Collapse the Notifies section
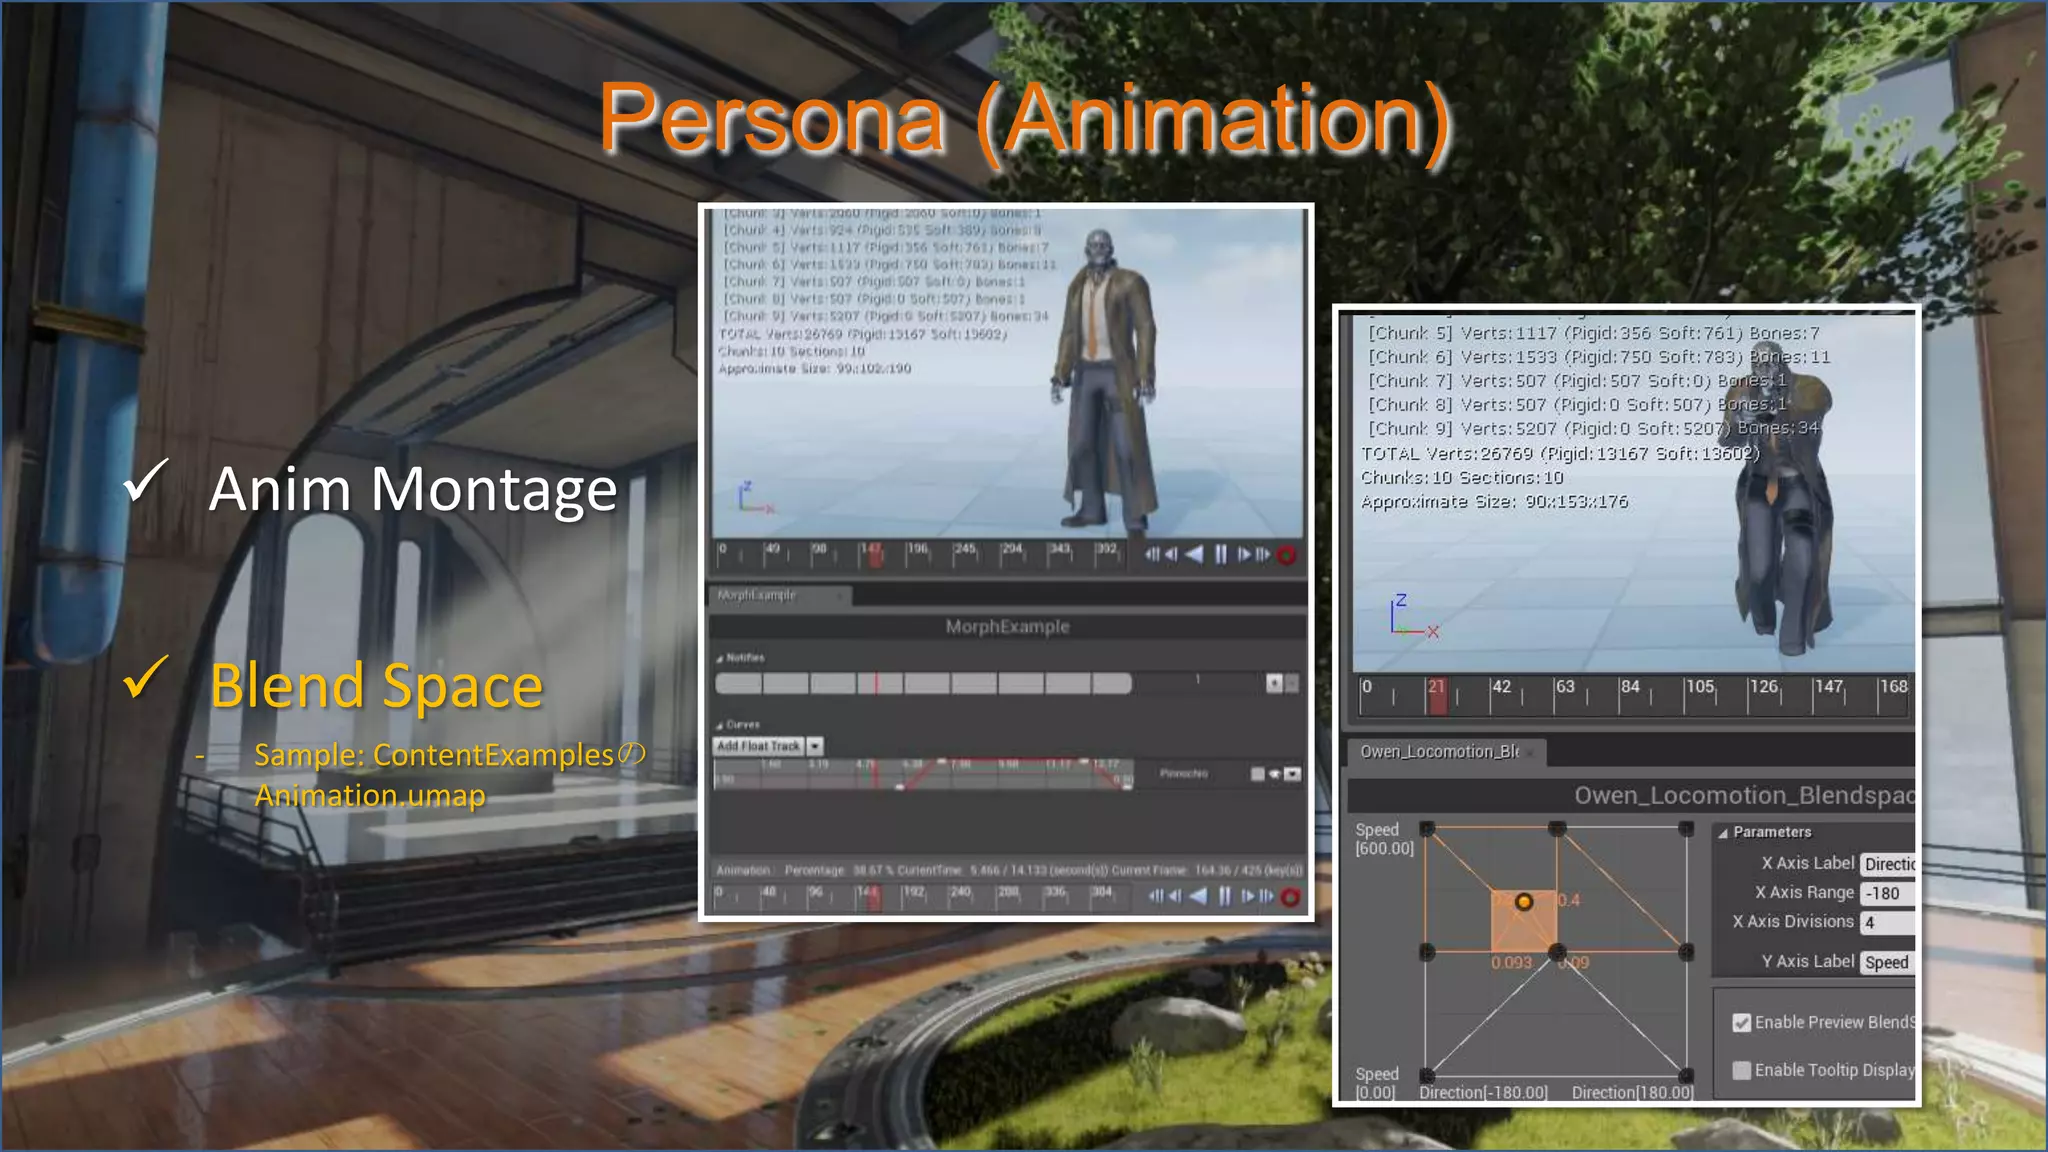The width and height of the screenshot is (2048, 1152). pyautogui.click(x=719, y=659)
